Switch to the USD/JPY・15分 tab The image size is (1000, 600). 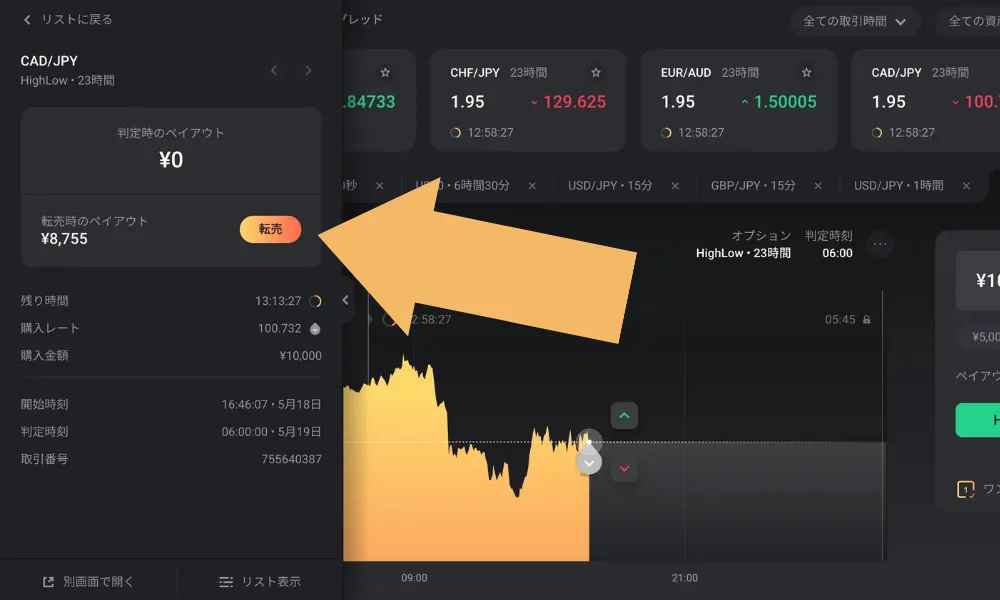(610, 186)
